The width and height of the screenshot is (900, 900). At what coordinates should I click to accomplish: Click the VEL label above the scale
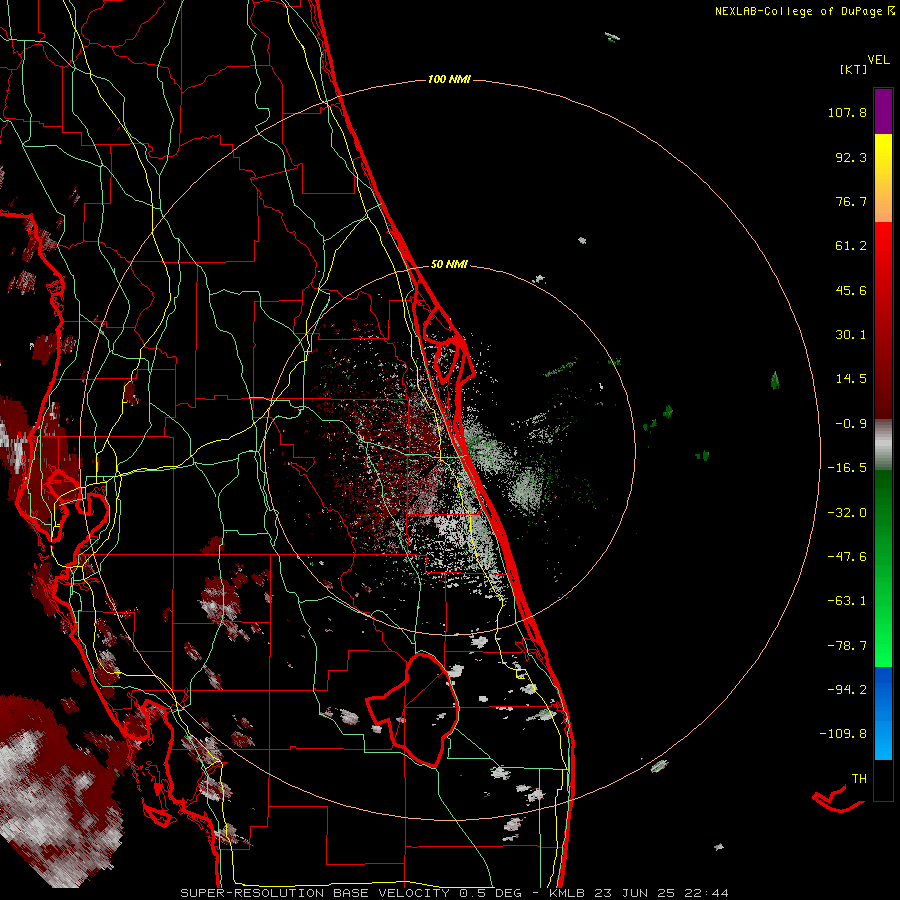(878, 60)
